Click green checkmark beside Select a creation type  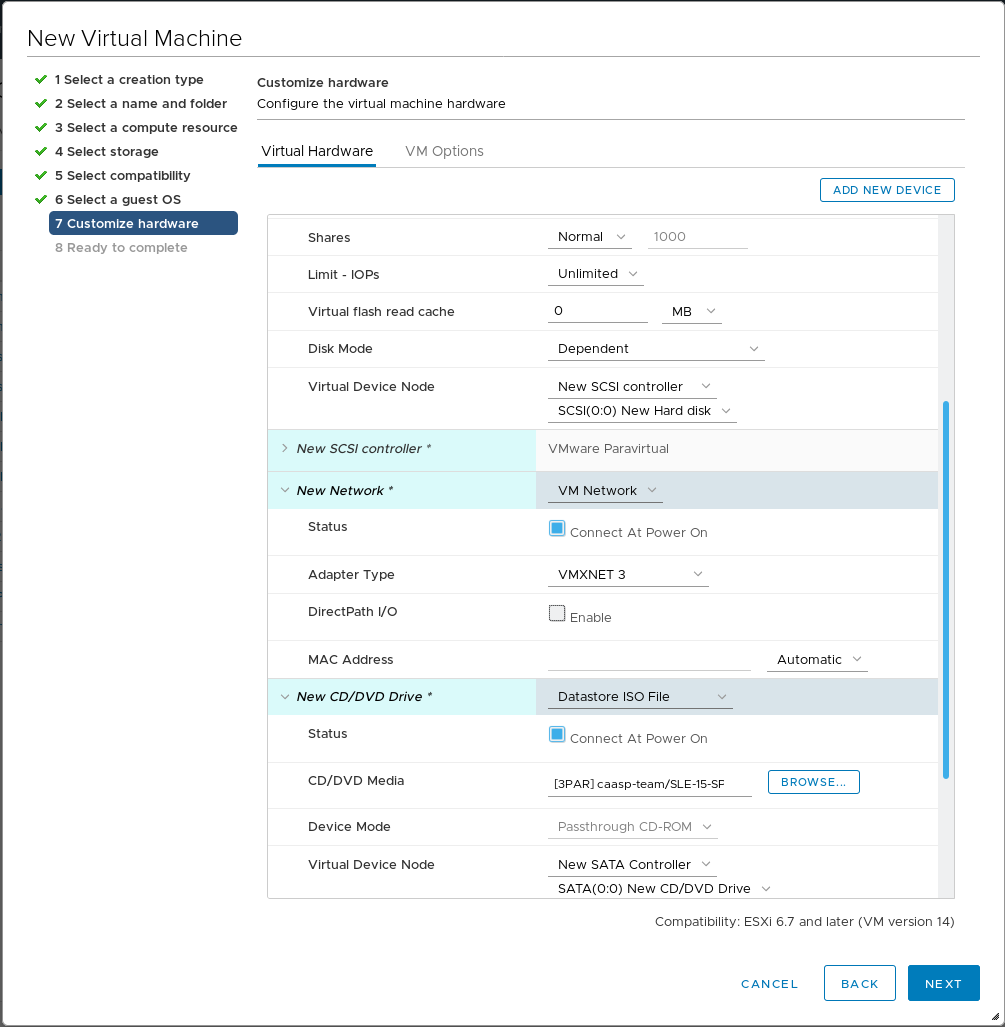click(x=41, y=79)
